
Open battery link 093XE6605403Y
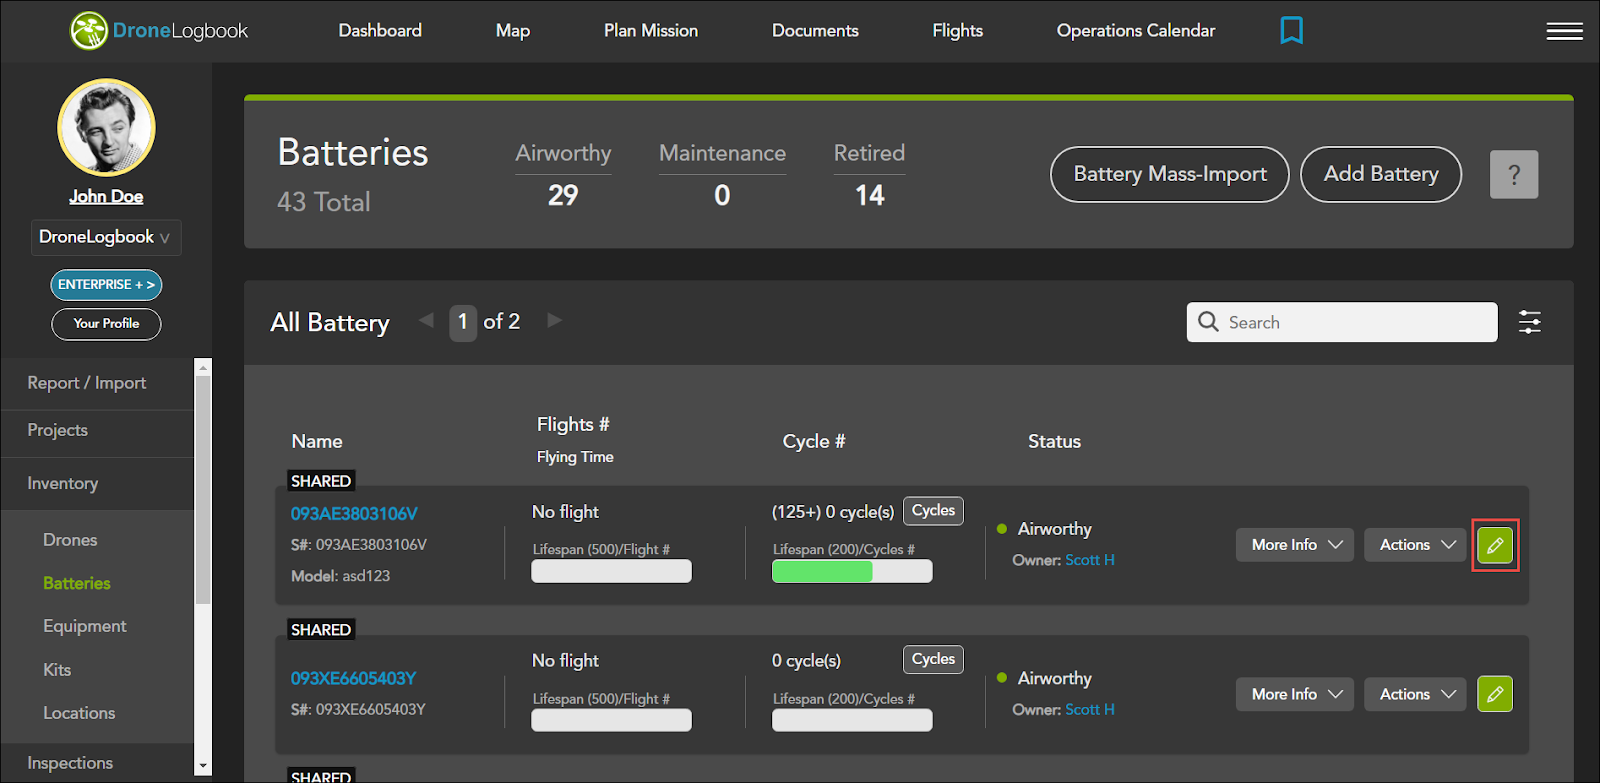(353, 678)
